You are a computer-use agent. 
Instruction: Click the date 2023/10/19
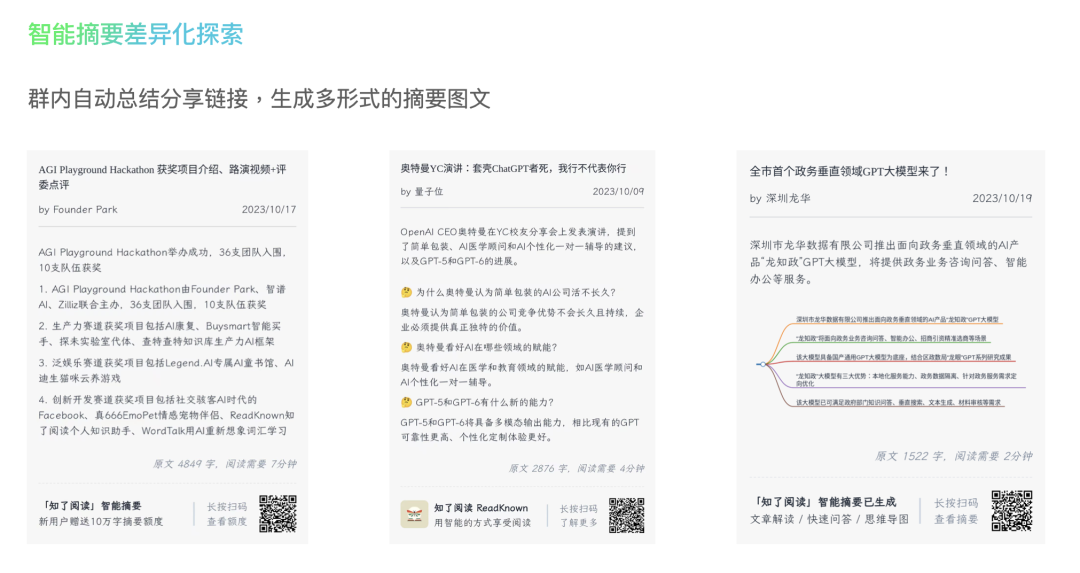point(1002,198)
